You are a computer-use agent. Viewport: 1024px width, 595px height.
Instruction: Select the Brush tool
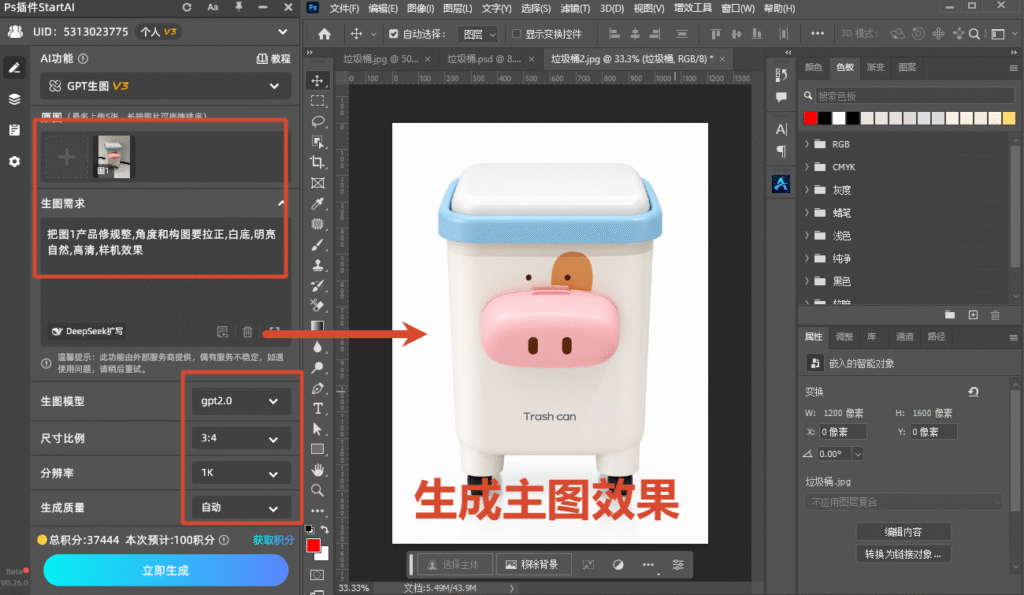317,245
